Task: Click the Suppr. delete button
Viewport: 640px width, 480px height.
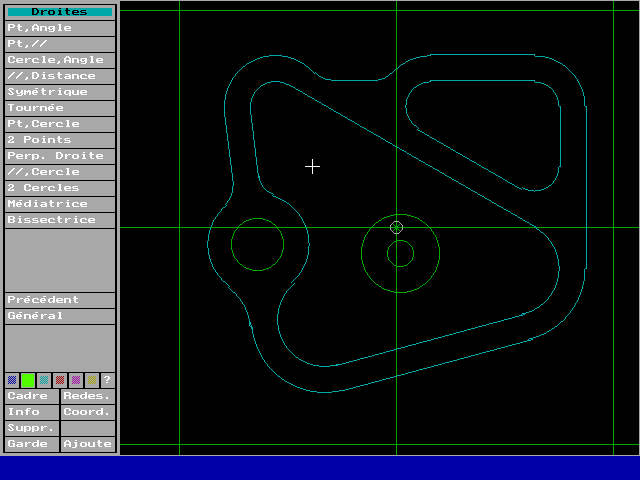Action: pyautogui.click(x=32, y=428)
